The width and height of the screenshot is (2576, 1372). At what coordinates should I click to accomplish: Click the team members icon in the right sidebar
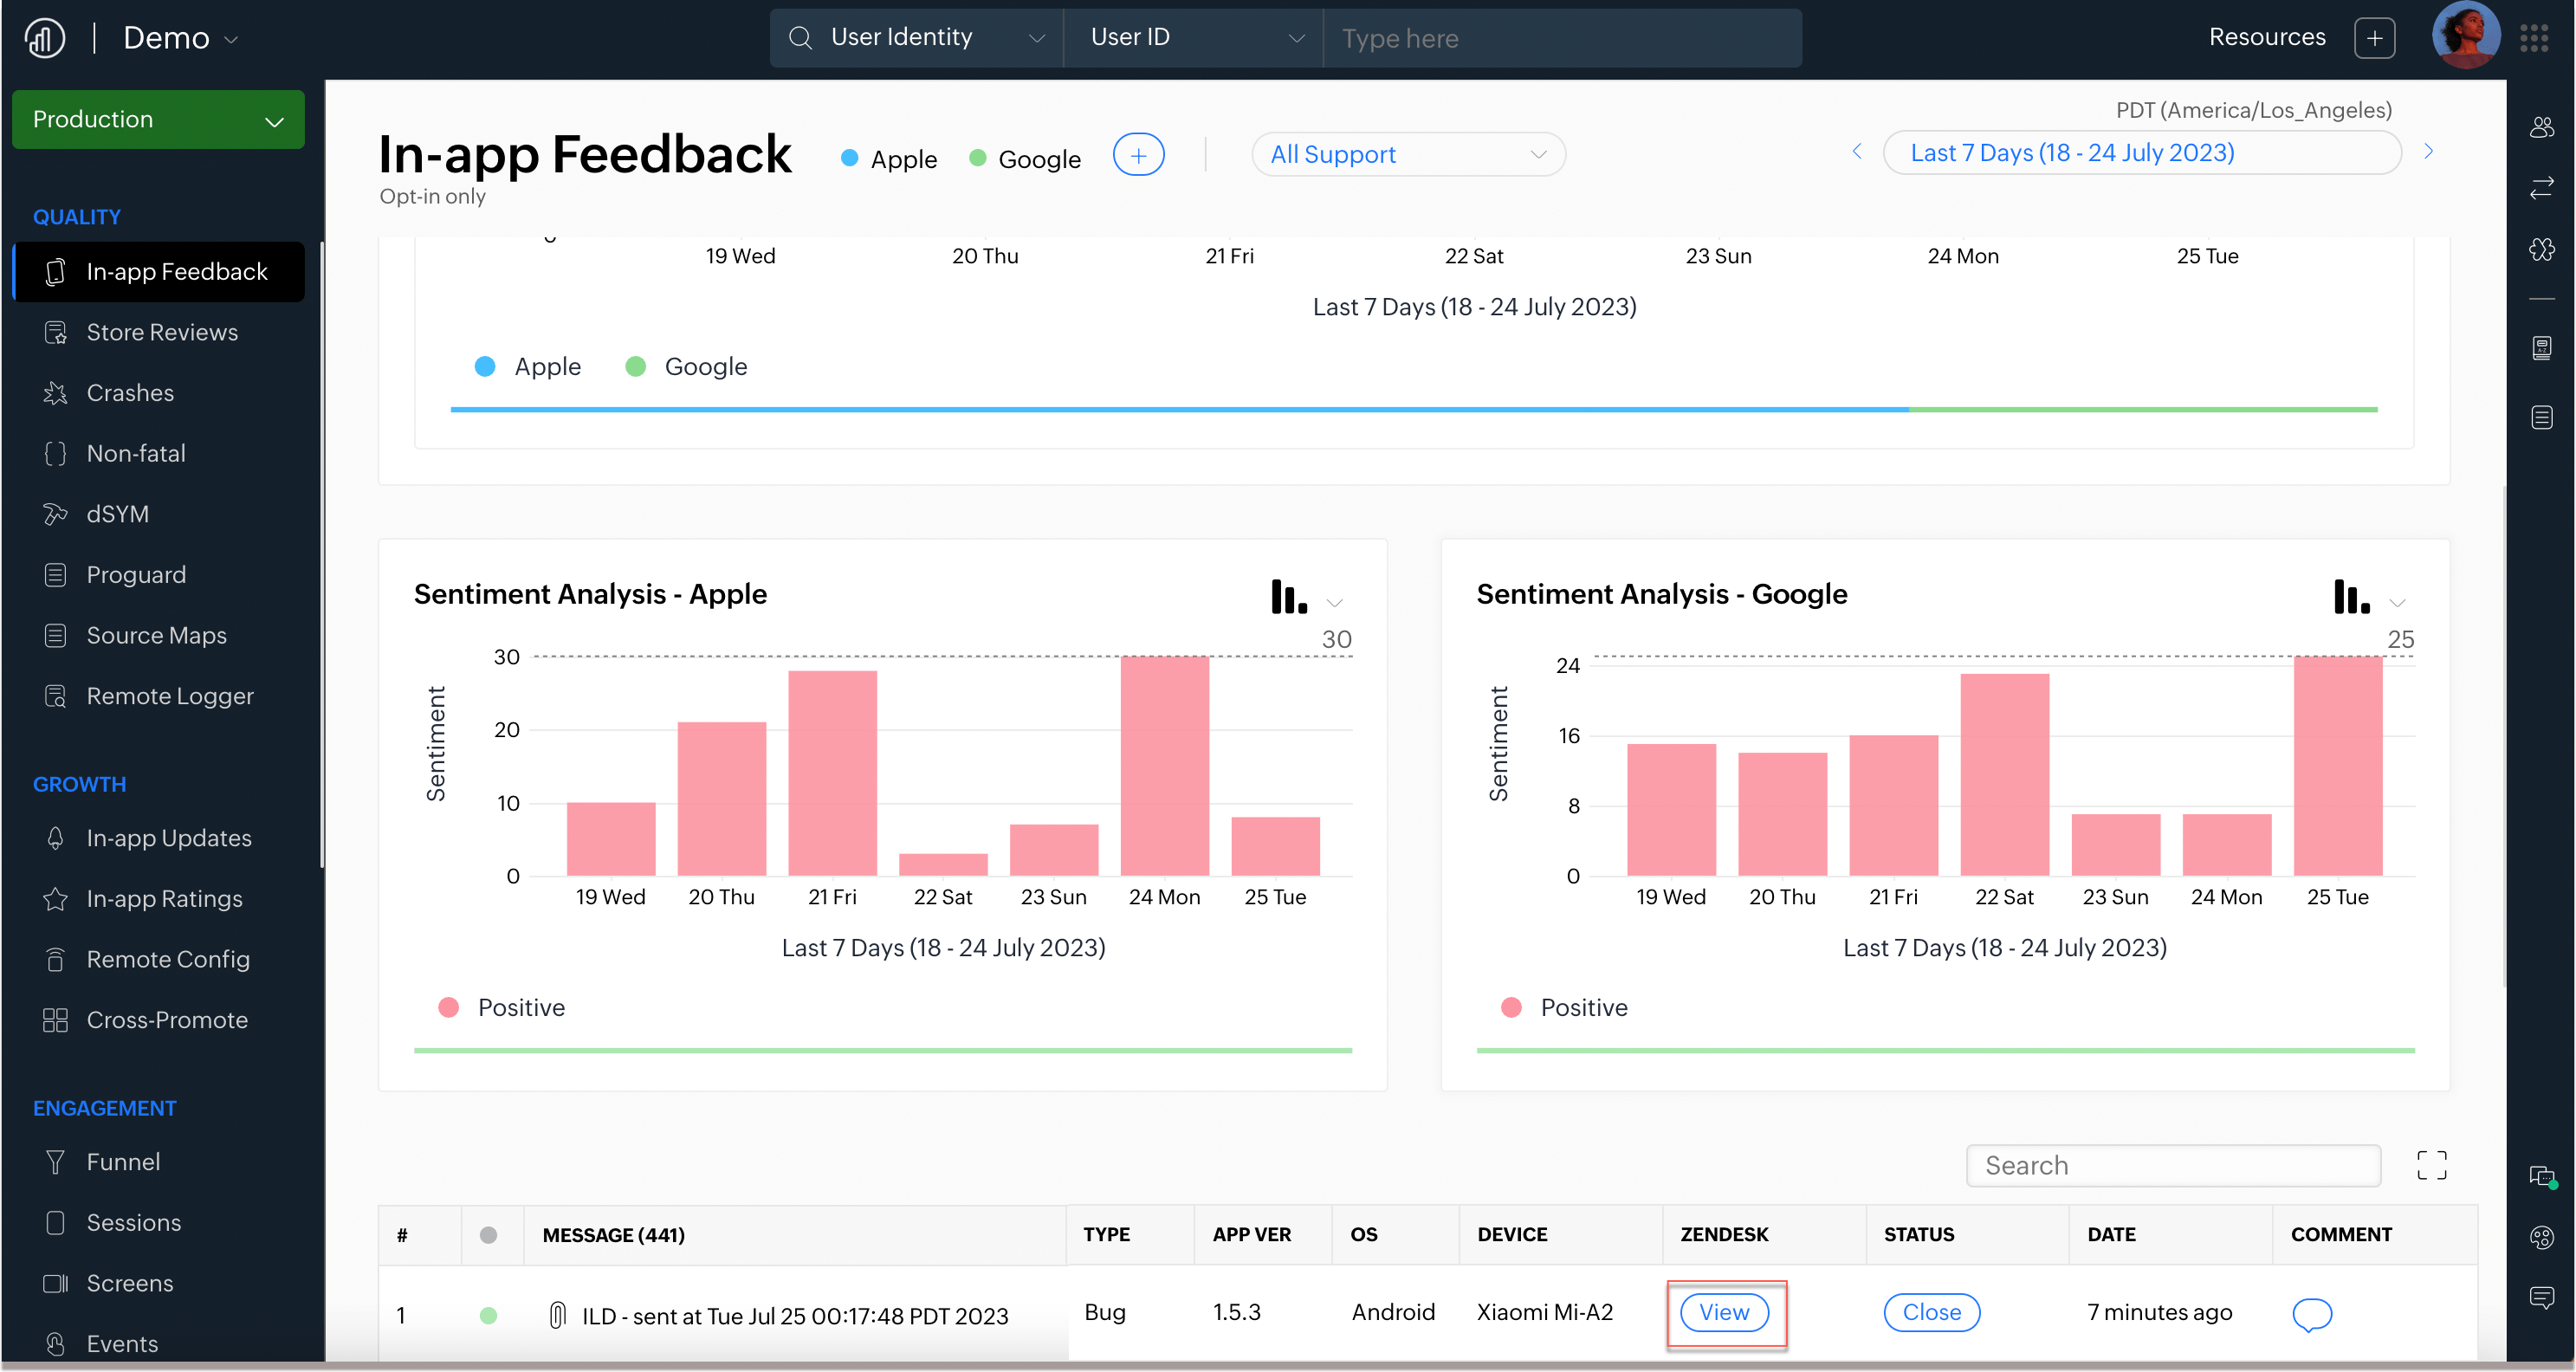[2541, 127]
